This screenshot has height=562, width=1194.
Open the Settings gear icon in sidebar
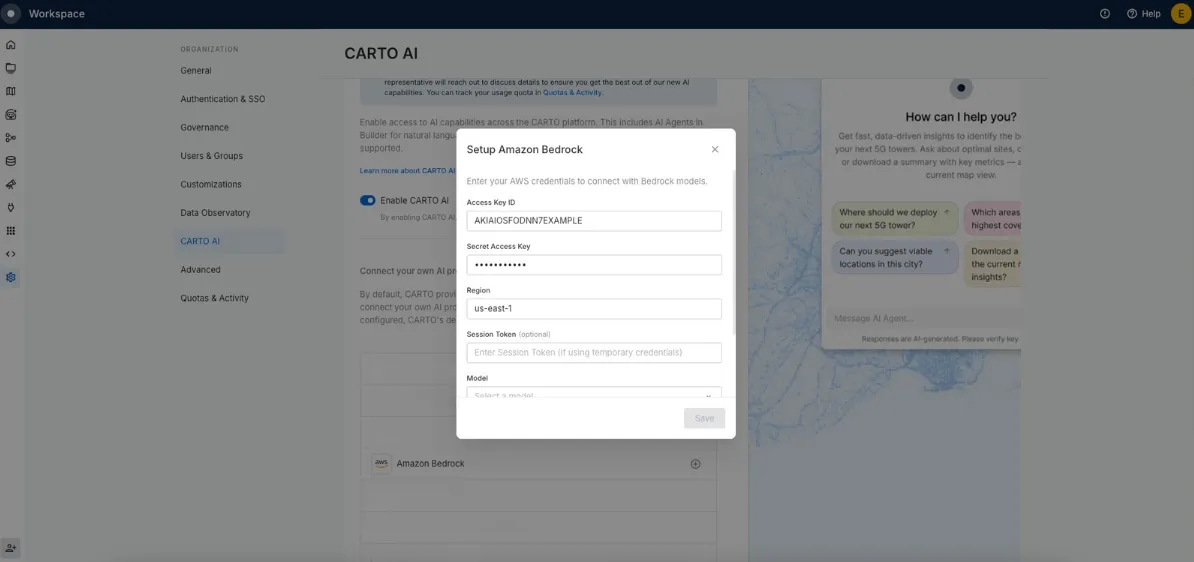point(11,278)
